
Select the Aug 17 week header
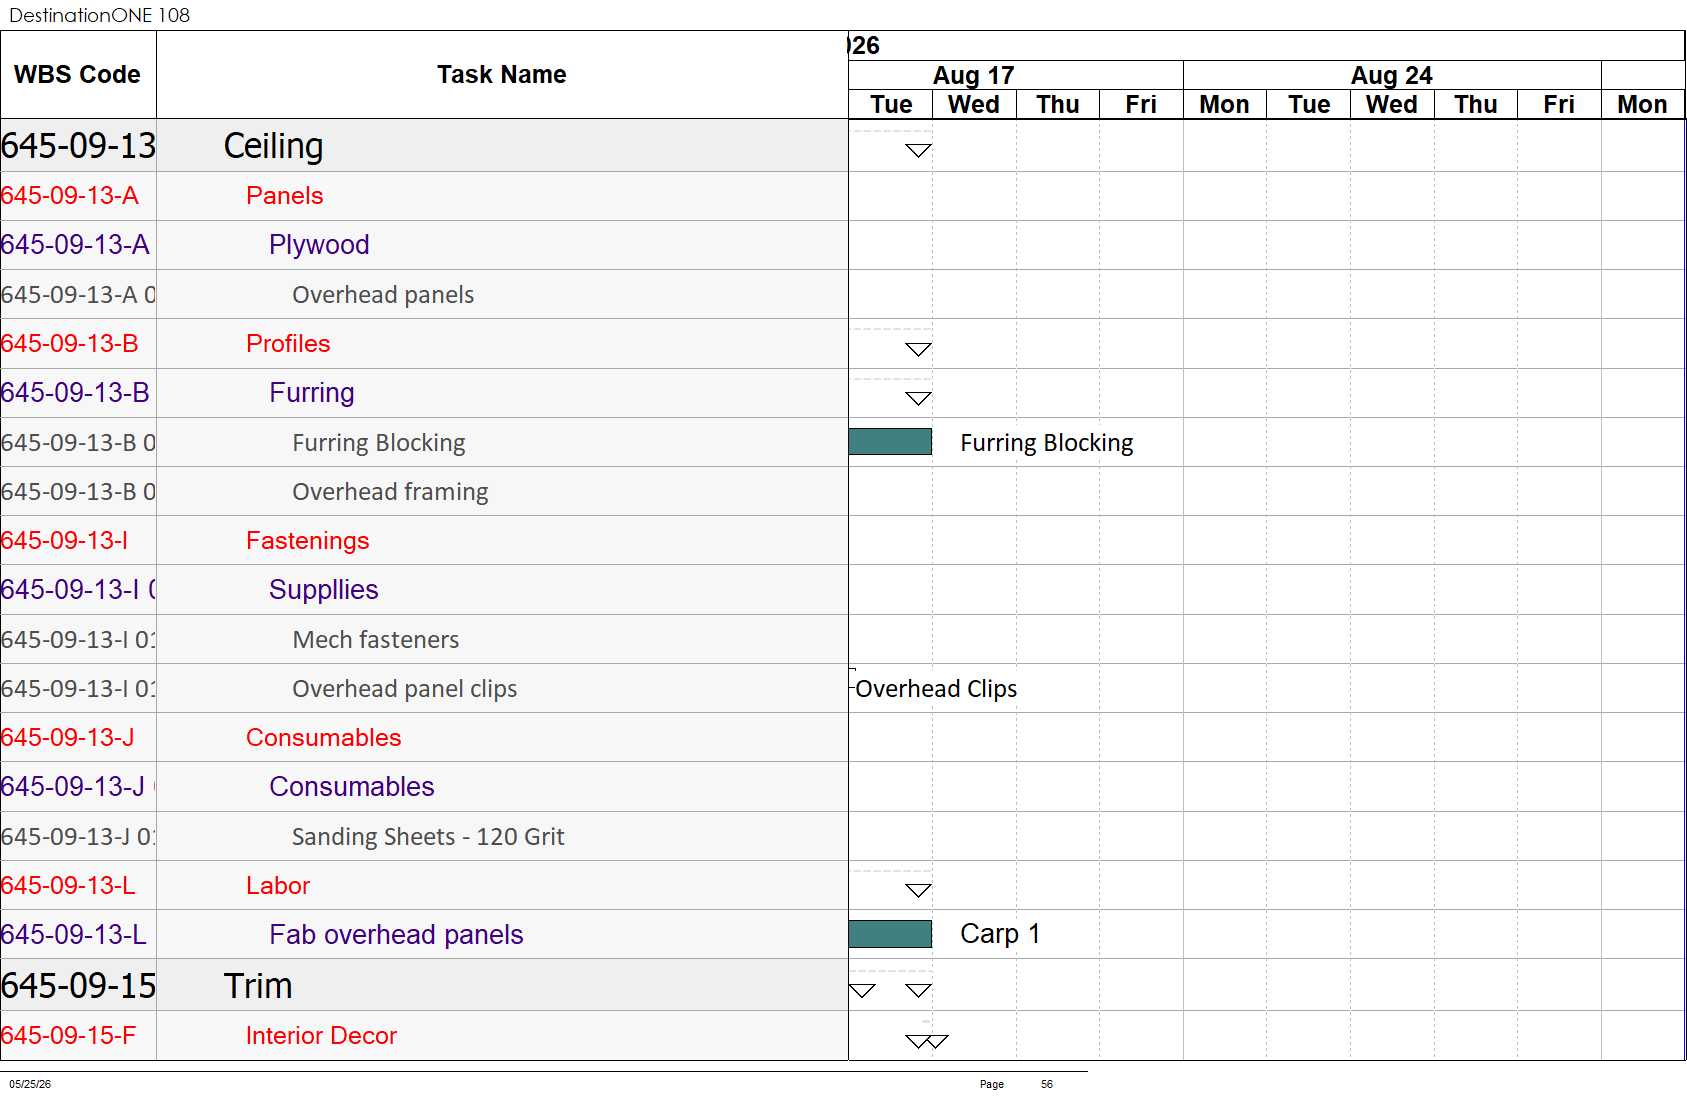(x=974, y=75)
